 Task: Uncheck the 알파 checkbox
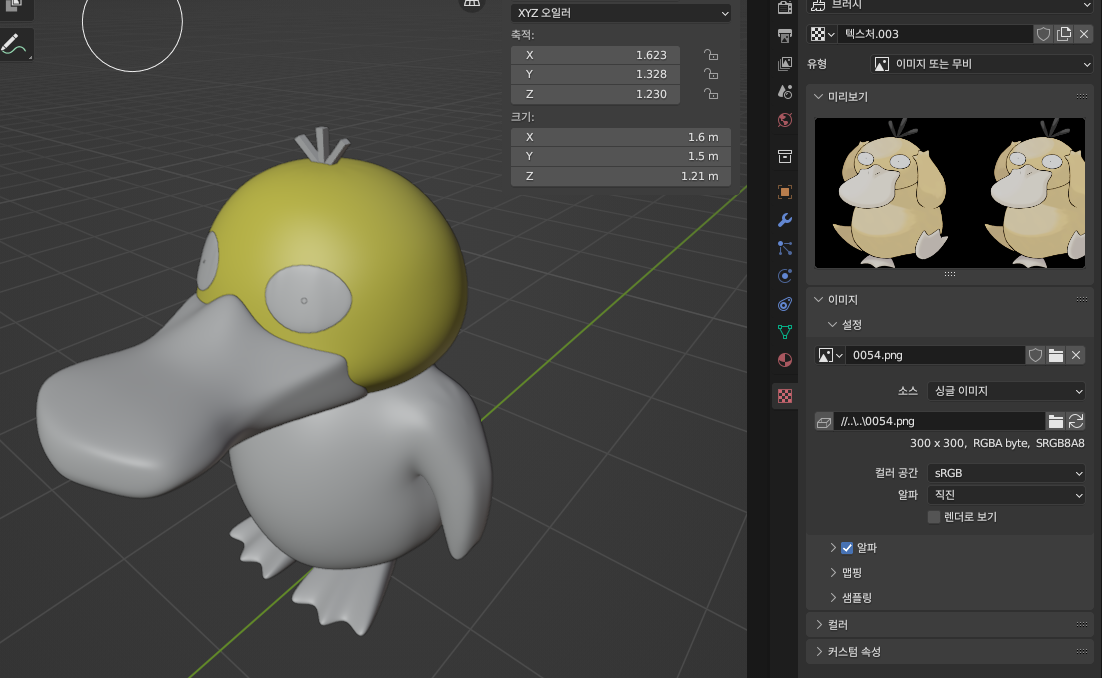tap(847, 548)
